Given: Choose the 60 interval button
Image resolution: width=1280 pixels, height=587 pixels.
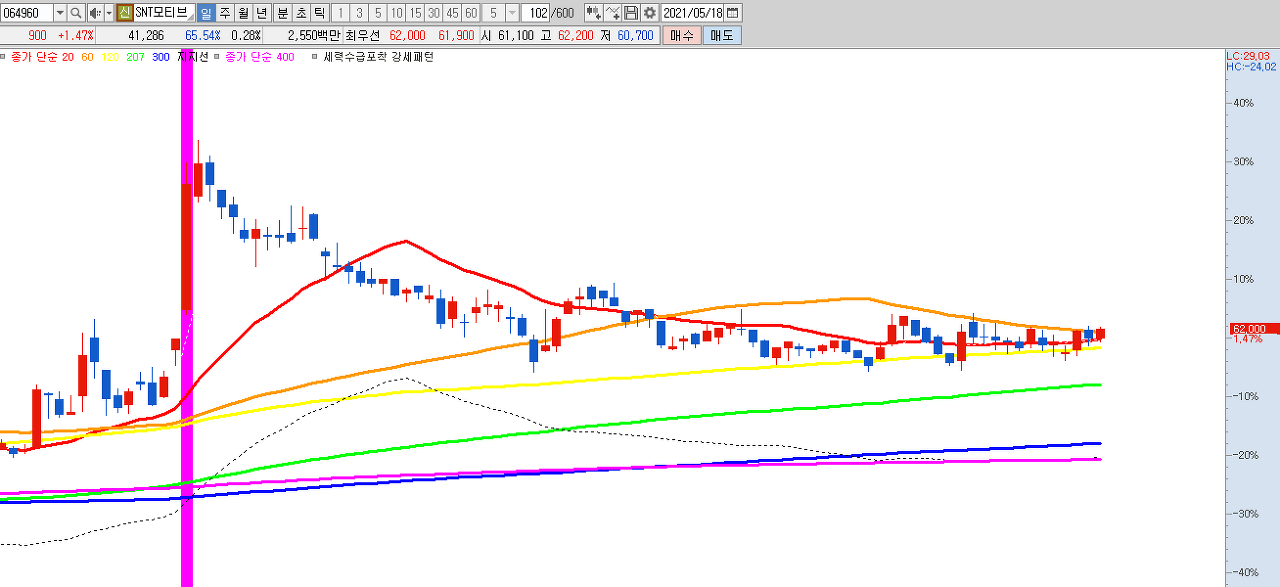Looking at the screenshot, I should [x=471, y=13].
